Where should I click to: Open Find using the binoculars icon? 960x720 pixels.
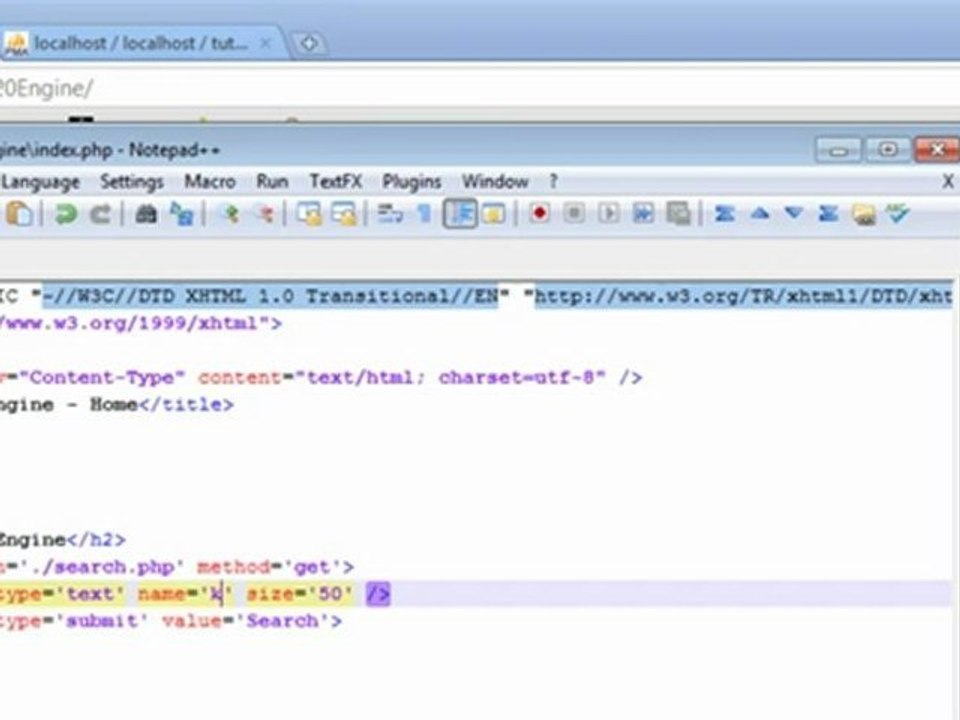point(146,214)
